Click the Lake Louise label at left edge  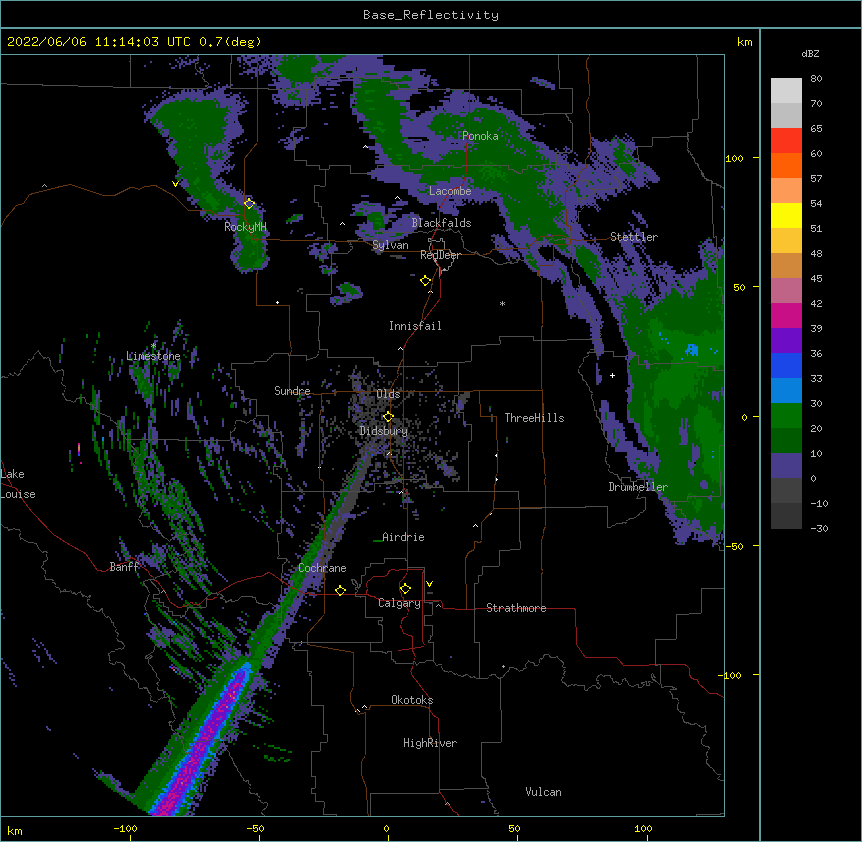coord(18,484)
